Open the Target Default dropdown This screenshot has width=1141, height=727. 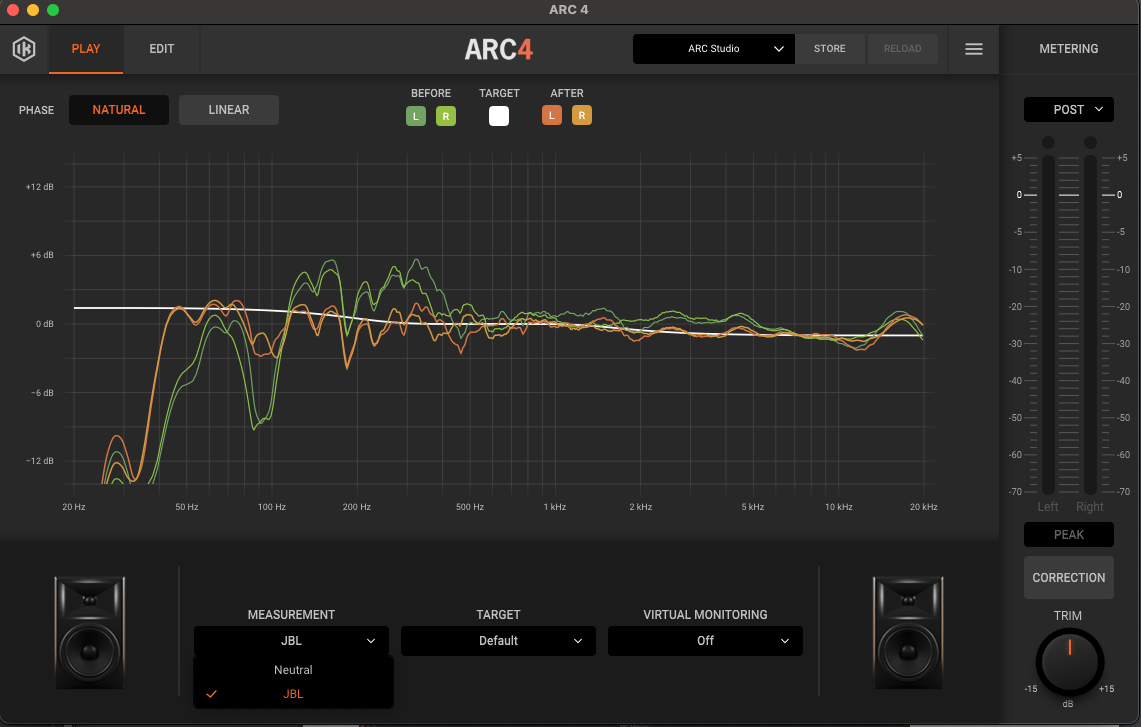coord(498,641)
